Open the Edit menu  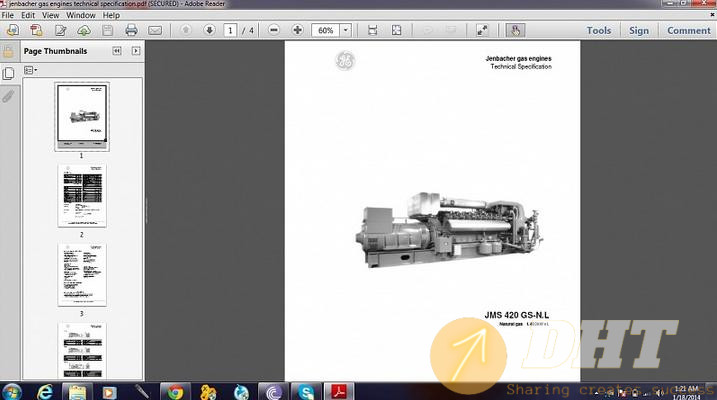(28, 15)
